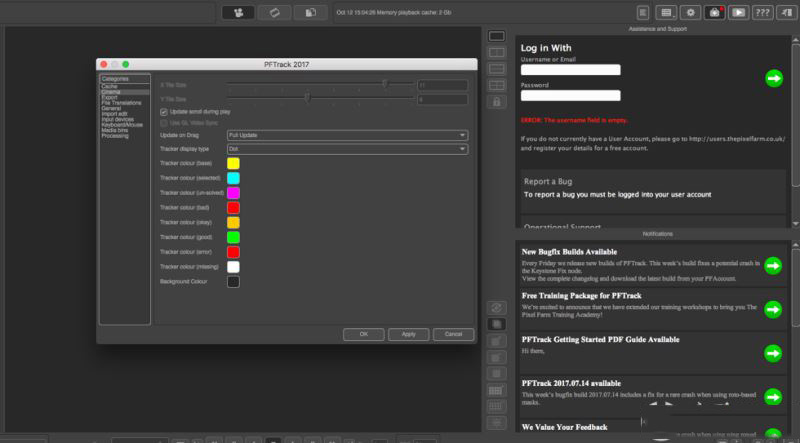Open the Update on Drag dropdown
This screenshot has height=443, width=800.
pyautogui.click(x=347, y=135)
